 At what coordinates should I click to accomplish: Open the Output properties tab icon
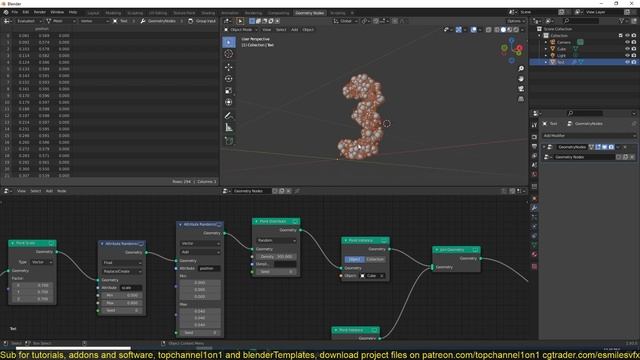pyautogui.click(x=534, y=147)
